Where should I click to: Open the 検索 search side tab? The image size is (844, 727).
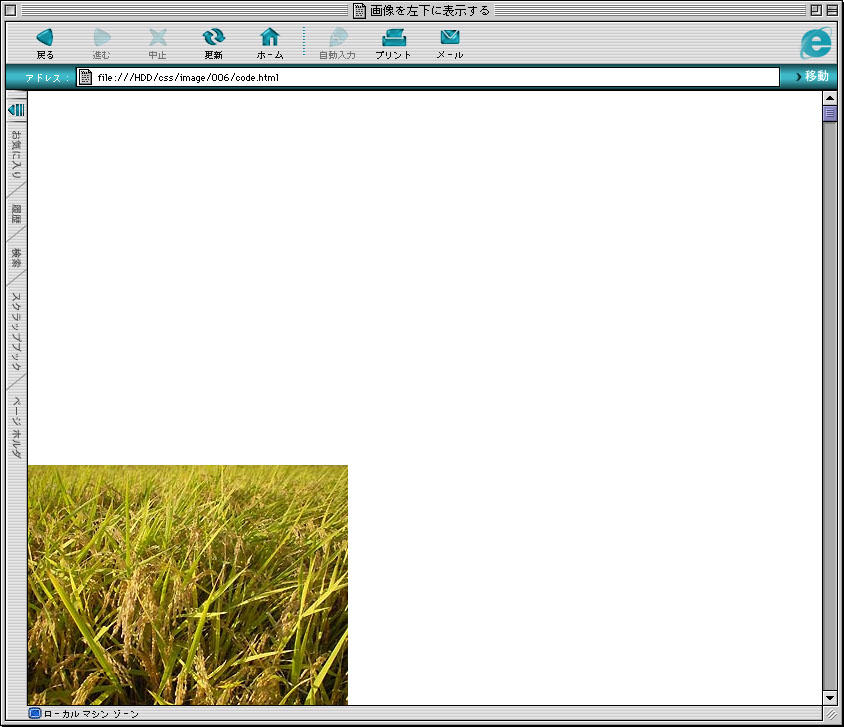tap(16, 258)
